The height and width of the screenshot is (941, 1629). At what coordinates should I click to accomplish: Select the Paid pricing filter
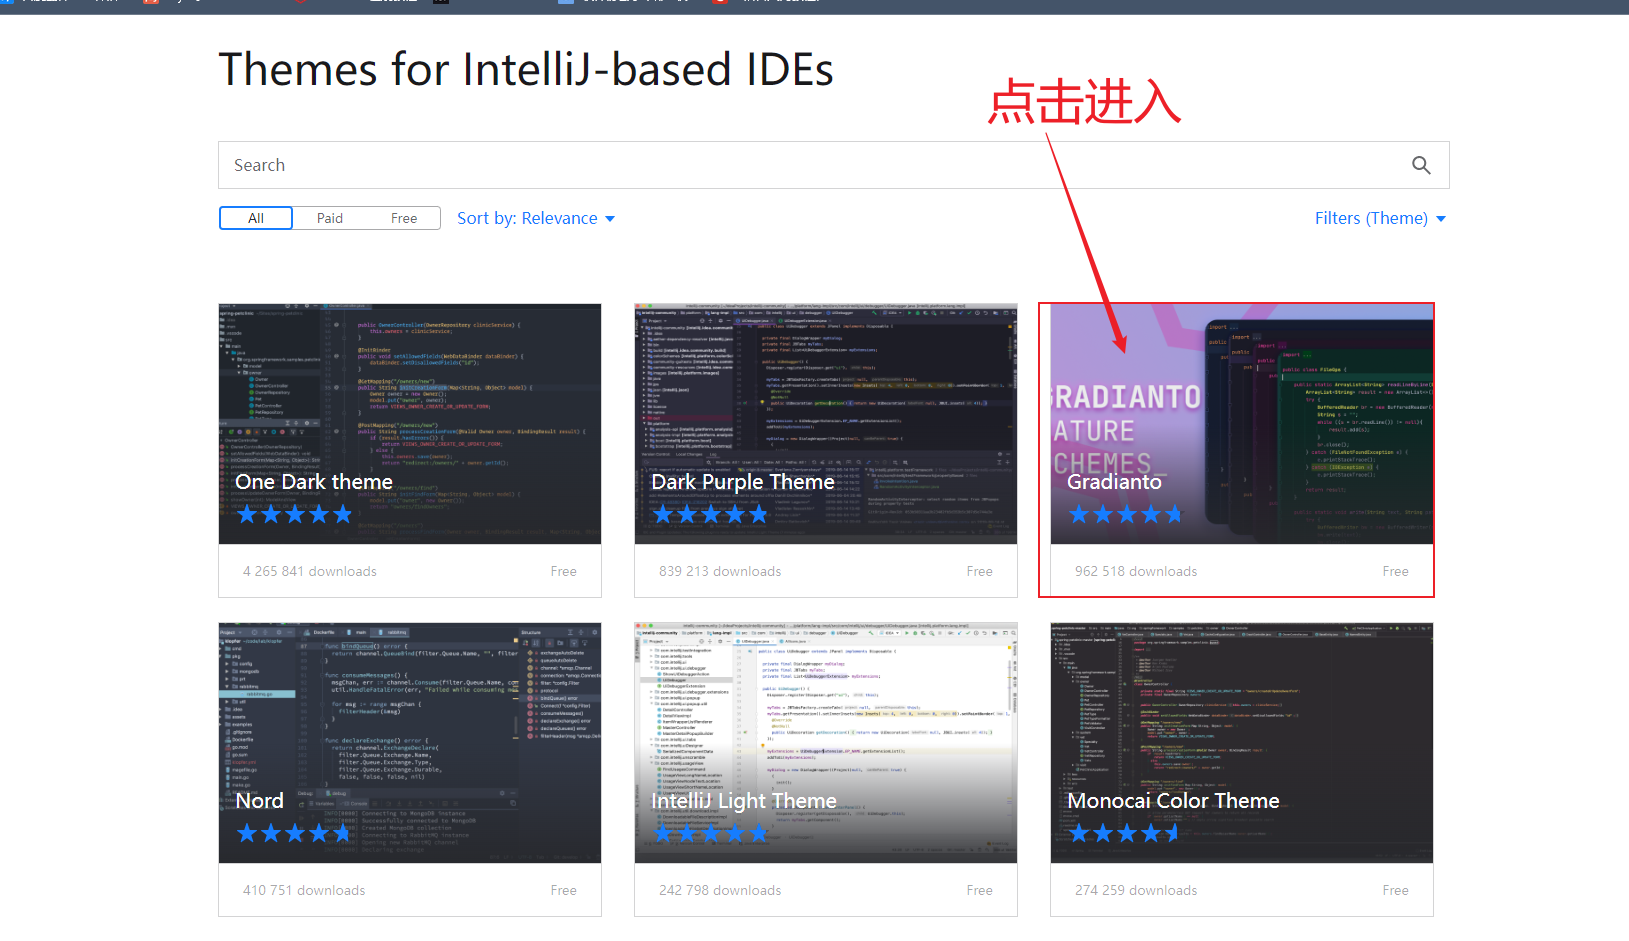(330, 218)
